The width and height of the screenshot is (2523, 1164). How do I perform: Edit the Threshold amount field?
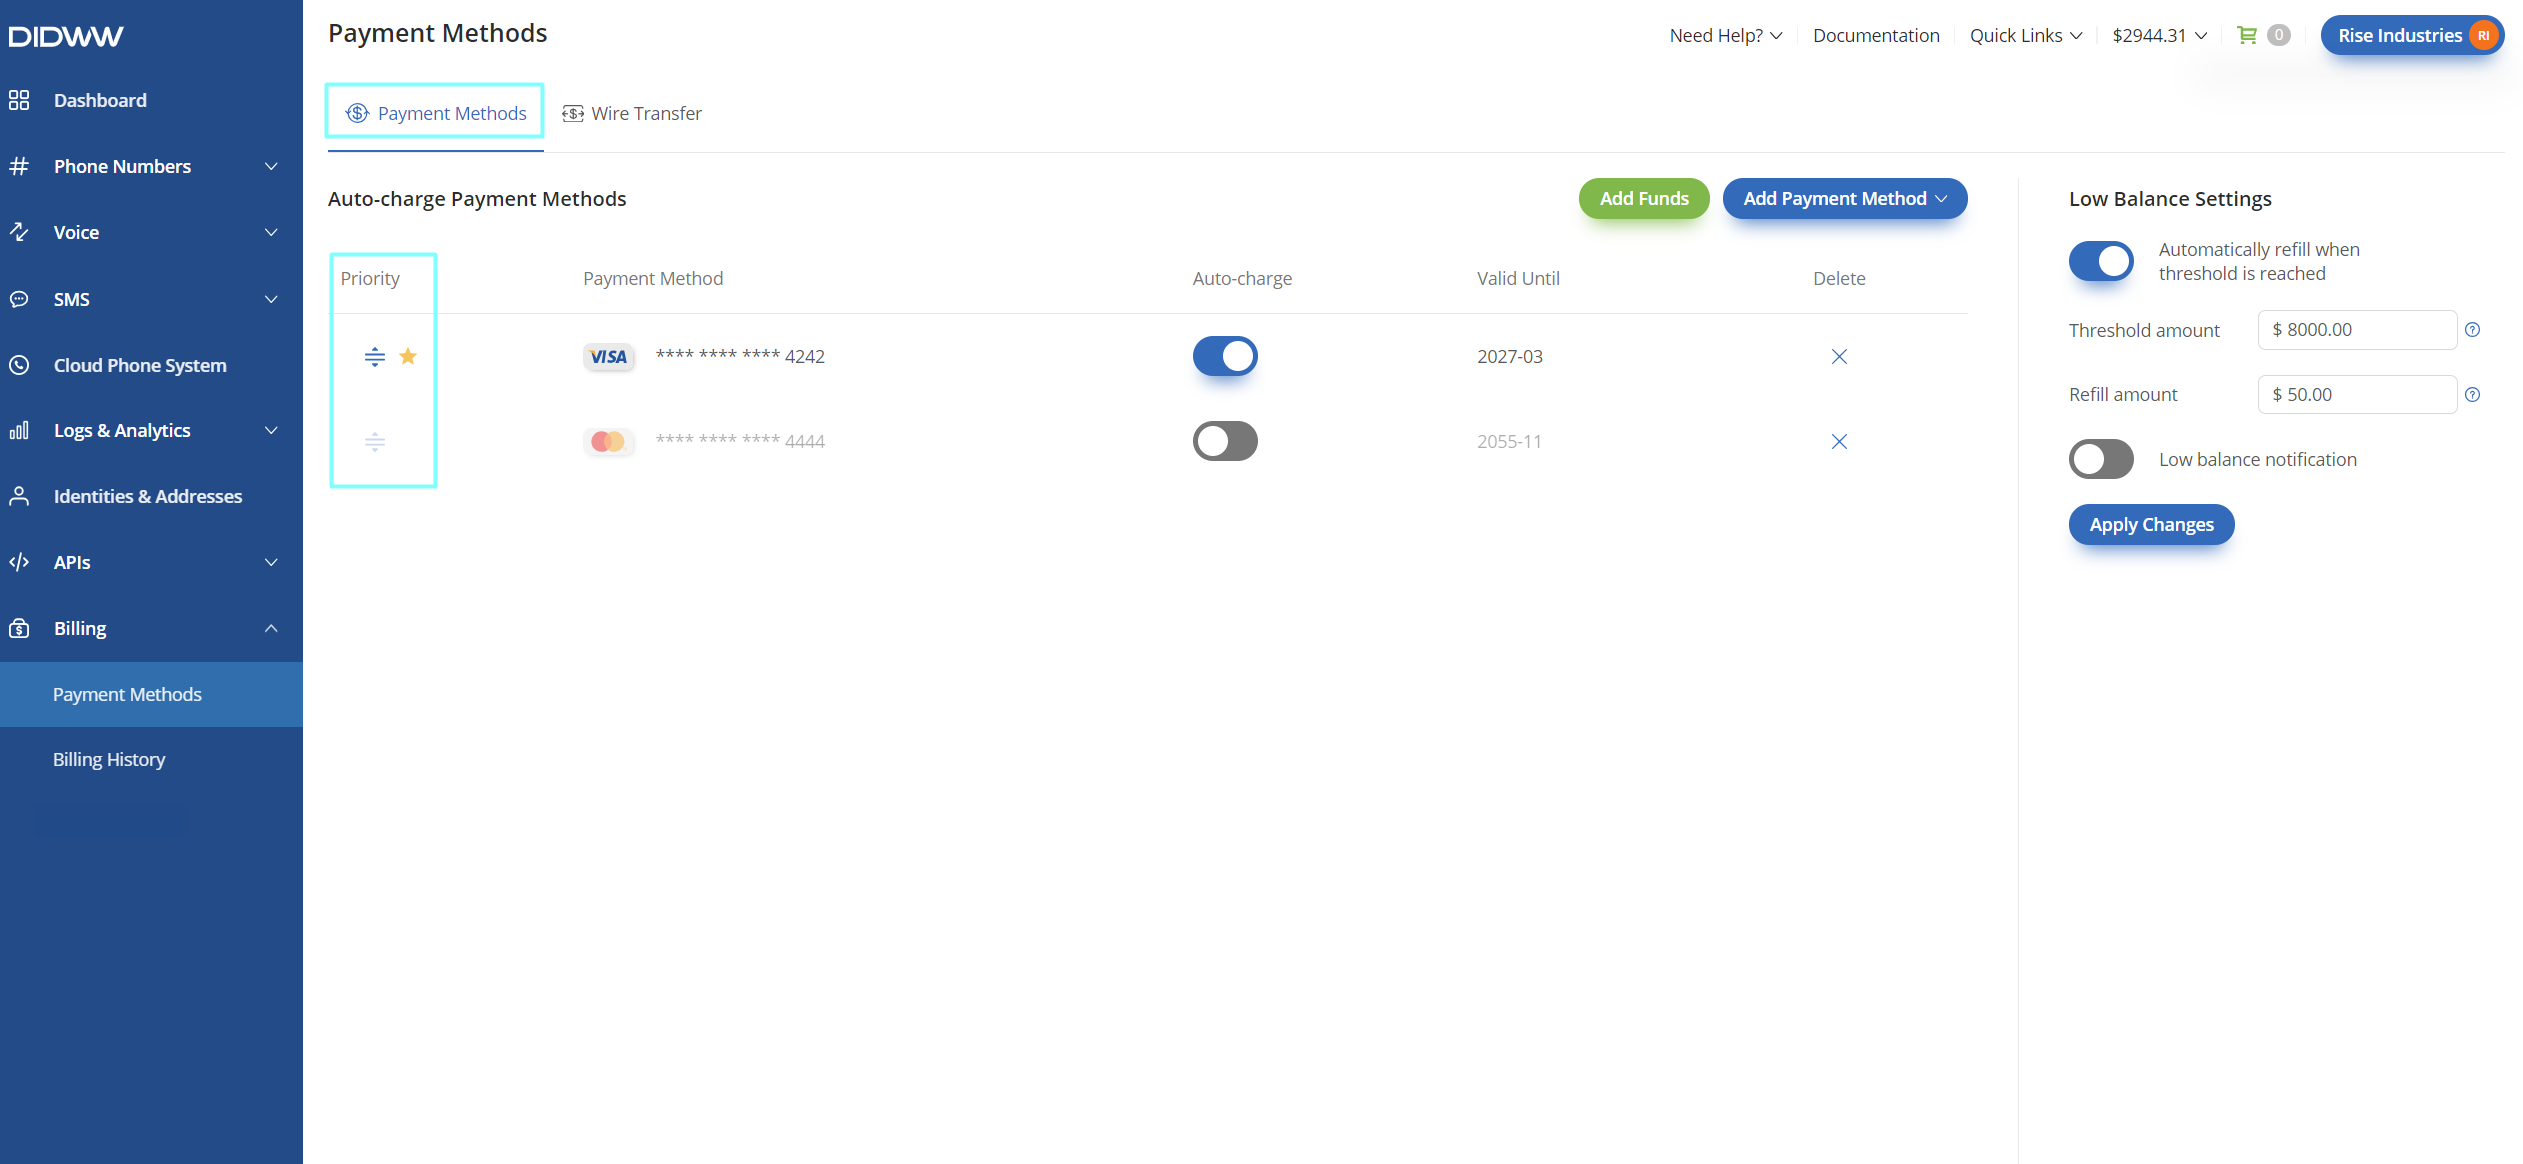point(2357,330)
